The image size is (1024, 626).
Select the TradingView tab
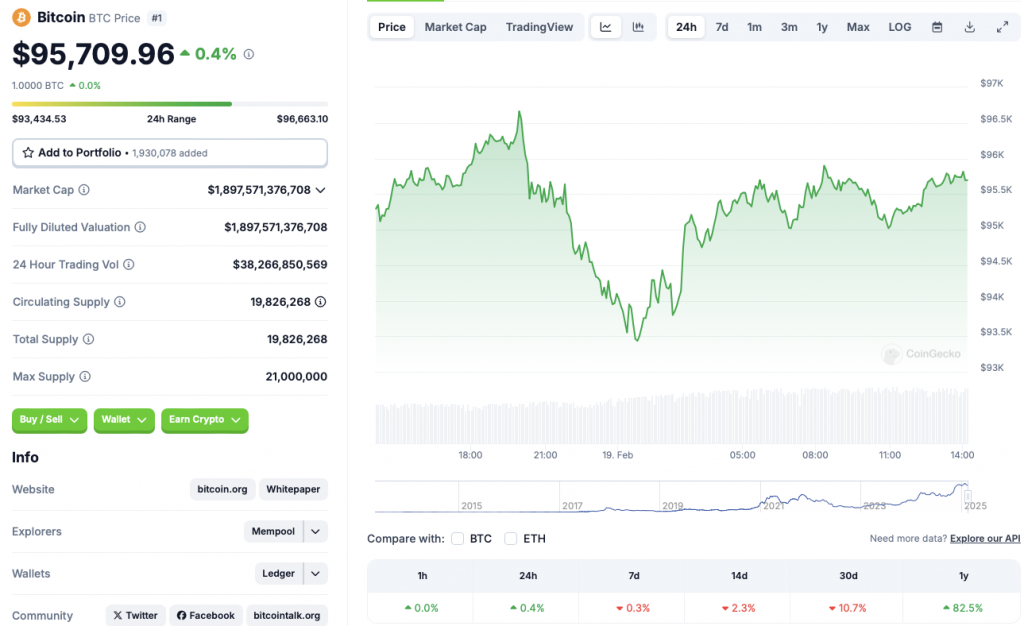(x=539, y=27)
